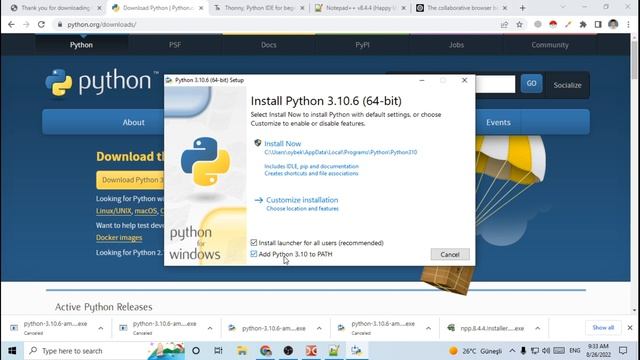Viewport: 640px width, 360px height.
Task: Click the red extension icon in Chrome toolbar
Action: [553, 24]
